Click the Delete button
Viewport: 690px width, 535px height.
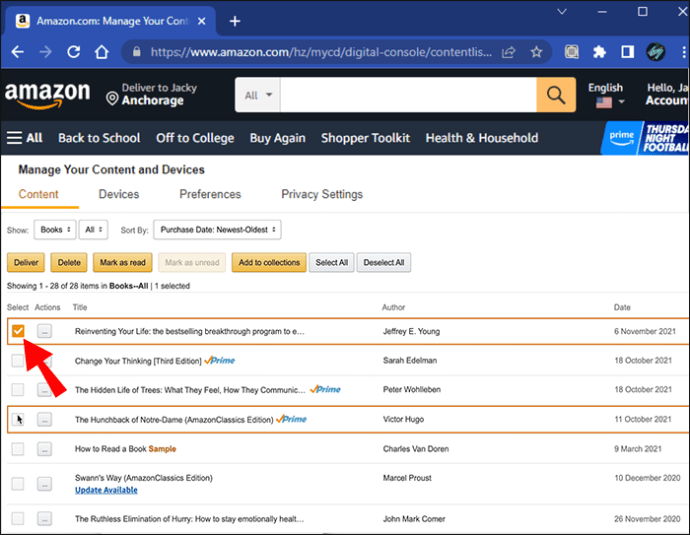[69, 262]
